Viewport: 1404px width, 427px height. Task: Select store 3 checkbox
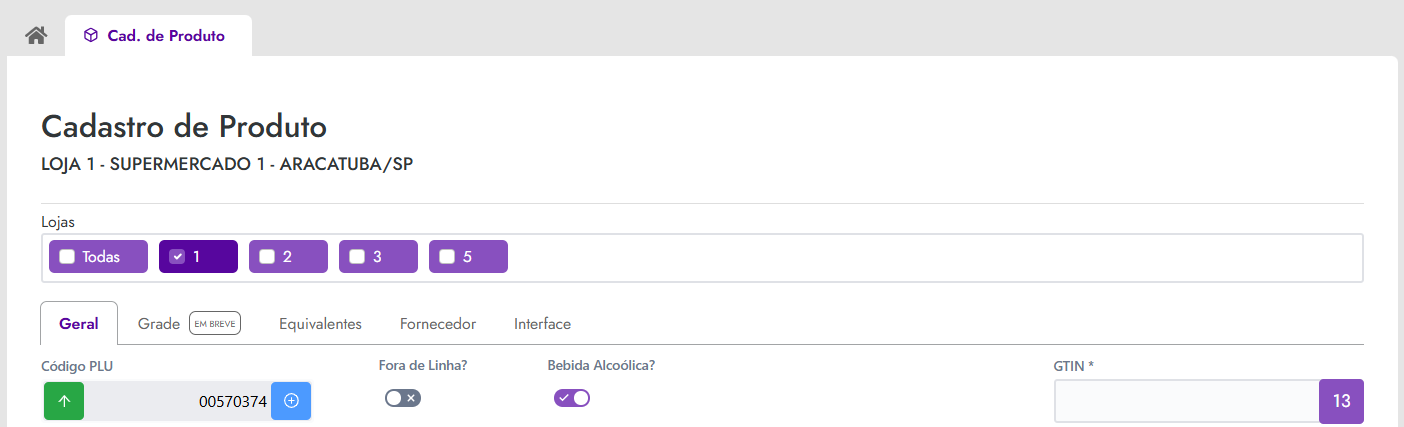pos(357,257)
